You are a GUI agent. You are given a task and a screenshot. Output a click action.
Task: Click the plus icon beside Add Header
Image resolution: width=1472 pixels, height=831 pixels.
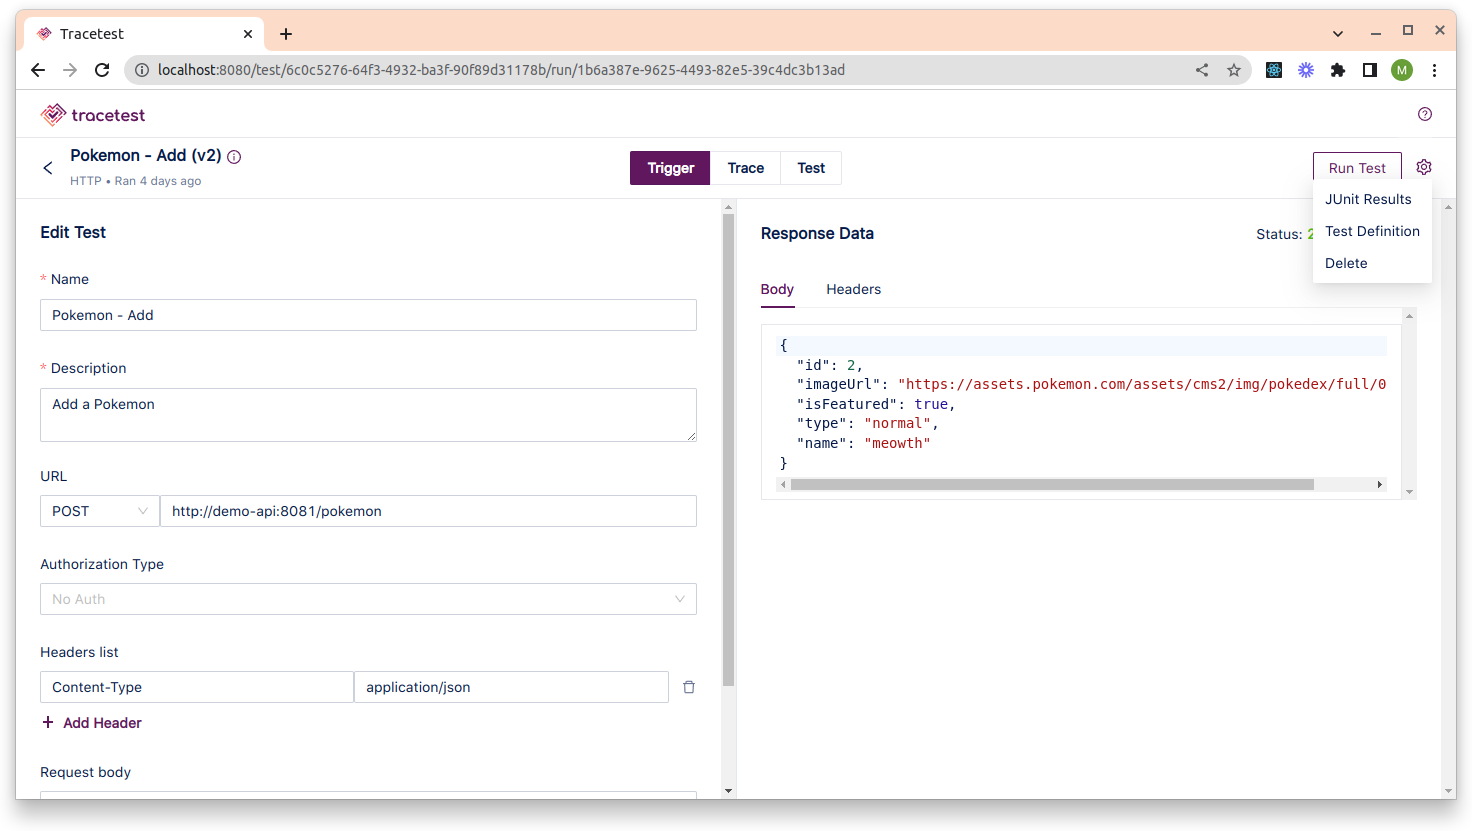(x=48, y=722)
